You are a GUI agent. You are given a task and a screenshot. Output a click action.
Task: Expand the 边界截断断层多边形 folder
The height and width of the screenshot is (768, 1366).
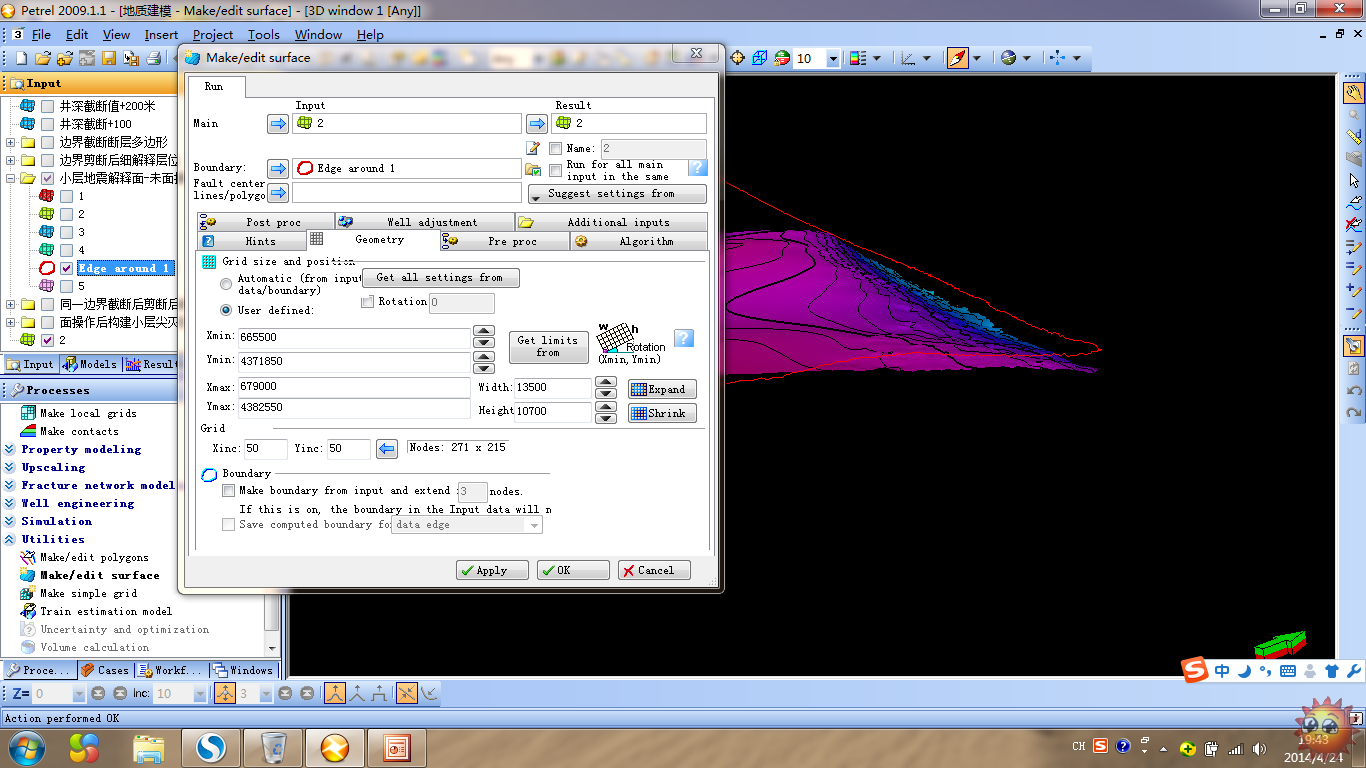tap(11, 142)
